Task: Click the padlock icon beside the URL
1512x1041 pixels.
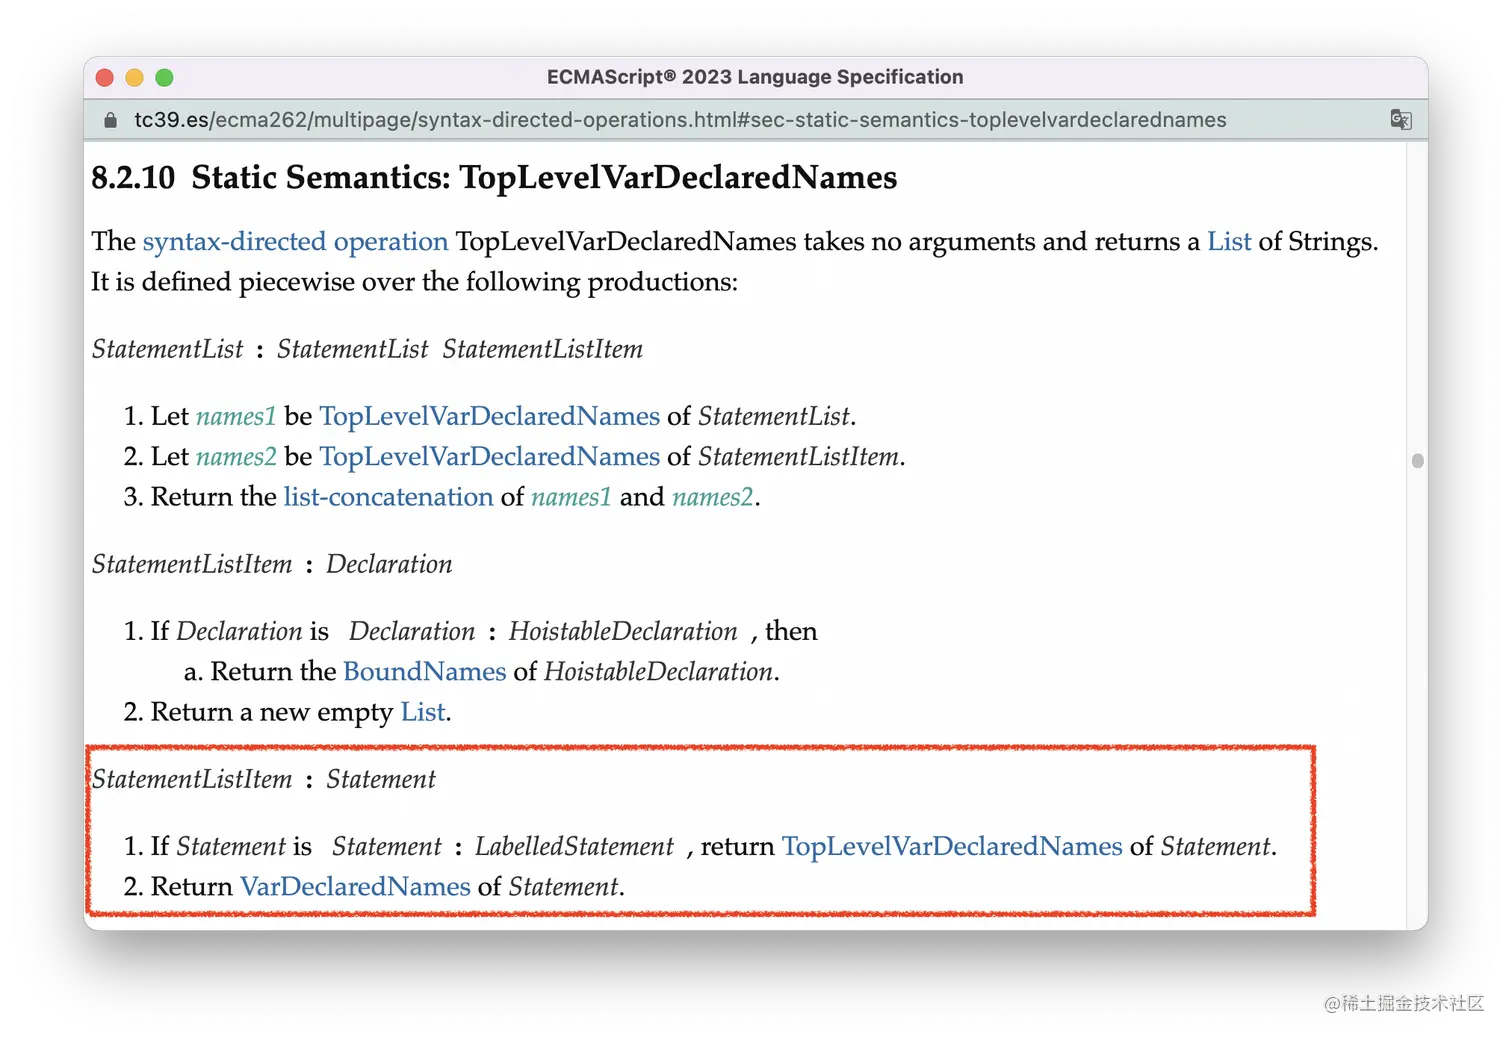Action: point(110,120)
